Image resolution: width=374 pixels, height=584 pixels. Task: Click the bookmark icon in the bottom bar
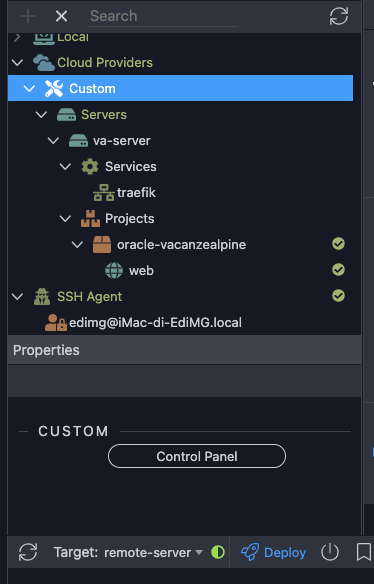(x=364, y=552)
